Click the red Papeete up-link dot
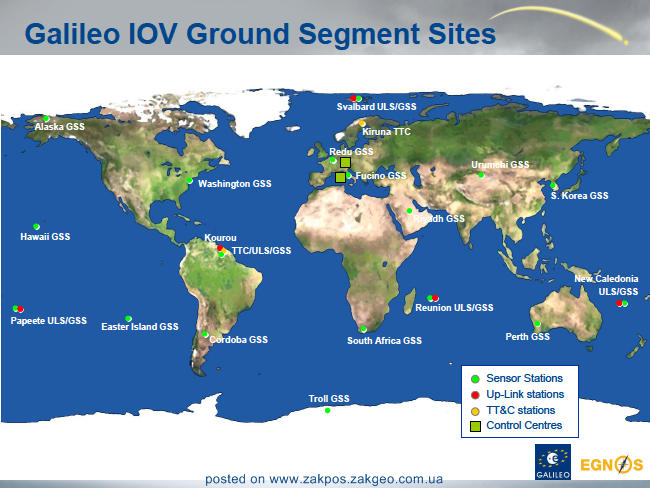This screenshot has height=488, width=650. coord(21,309)
